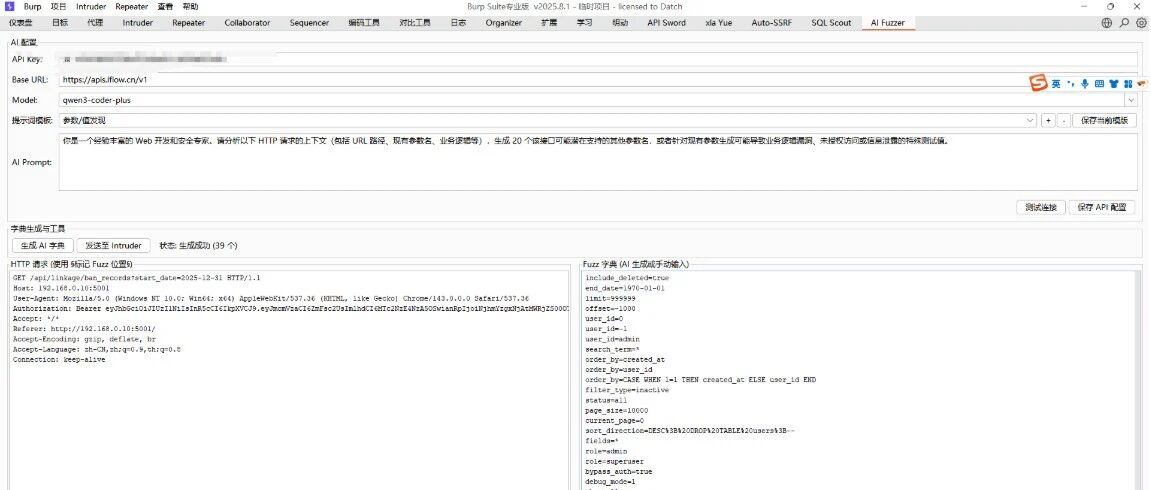Switch to the SQL Scout tab
1151x490 pixels.
pyautogui.click(x=831, y=23)
